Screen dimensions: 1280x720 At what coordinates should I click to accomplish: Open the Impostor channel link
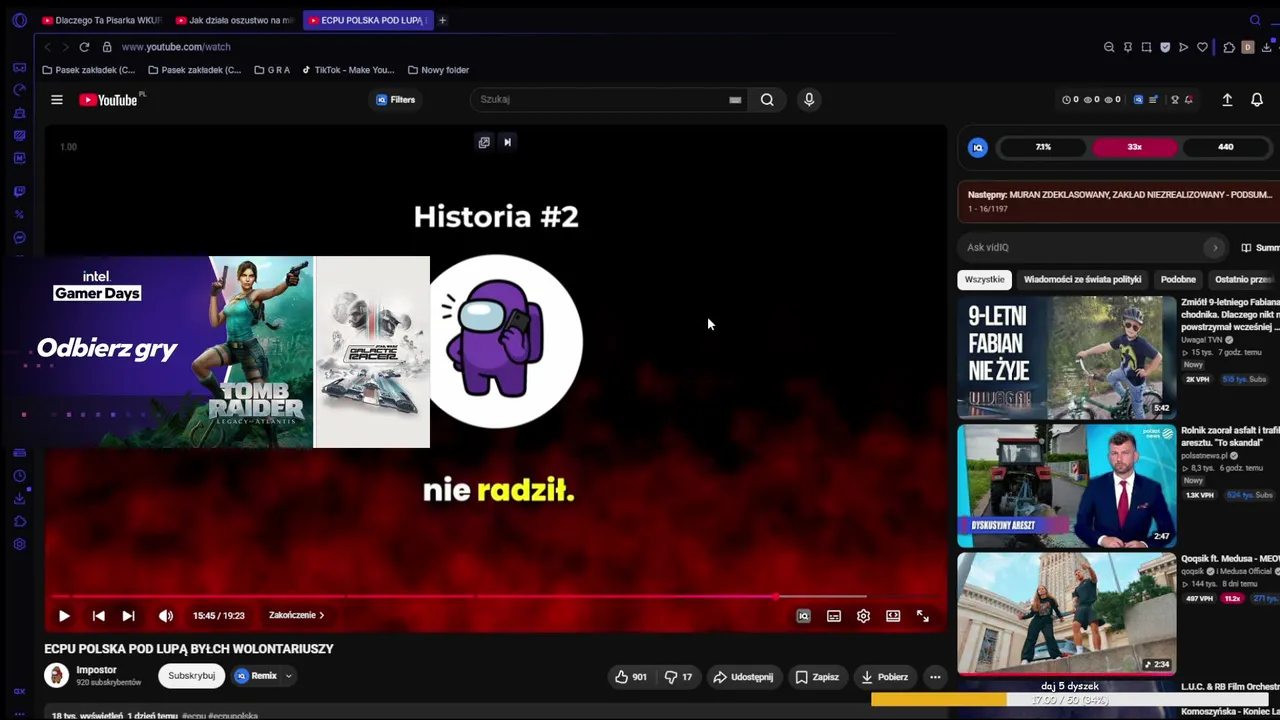(96, 669)
